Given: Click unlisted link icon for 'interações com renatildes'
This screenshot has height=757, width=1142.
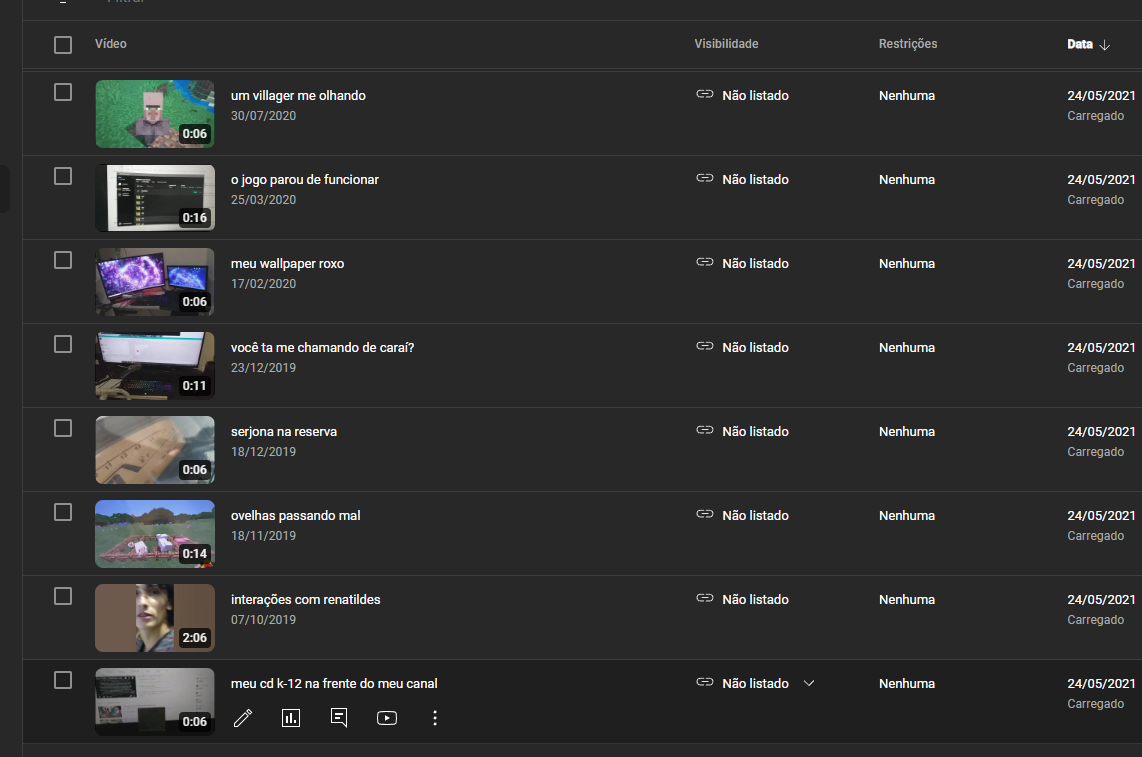Looking at the screenshot, I should (x=704, y=598).
